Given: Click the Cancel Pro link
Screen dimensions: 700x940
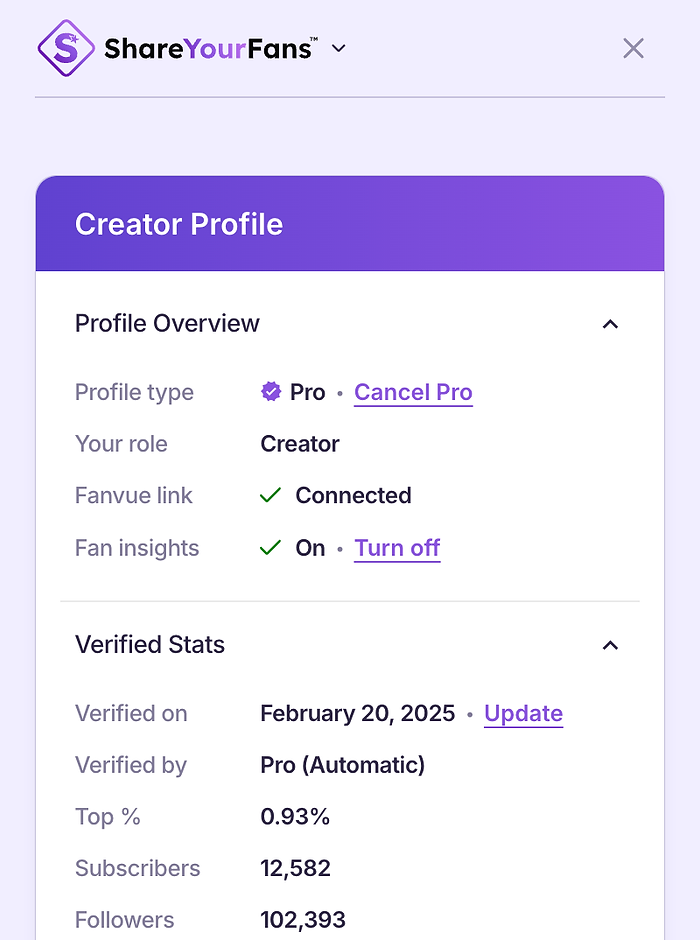Looking at the screenshot, I should tap(413, 392).
